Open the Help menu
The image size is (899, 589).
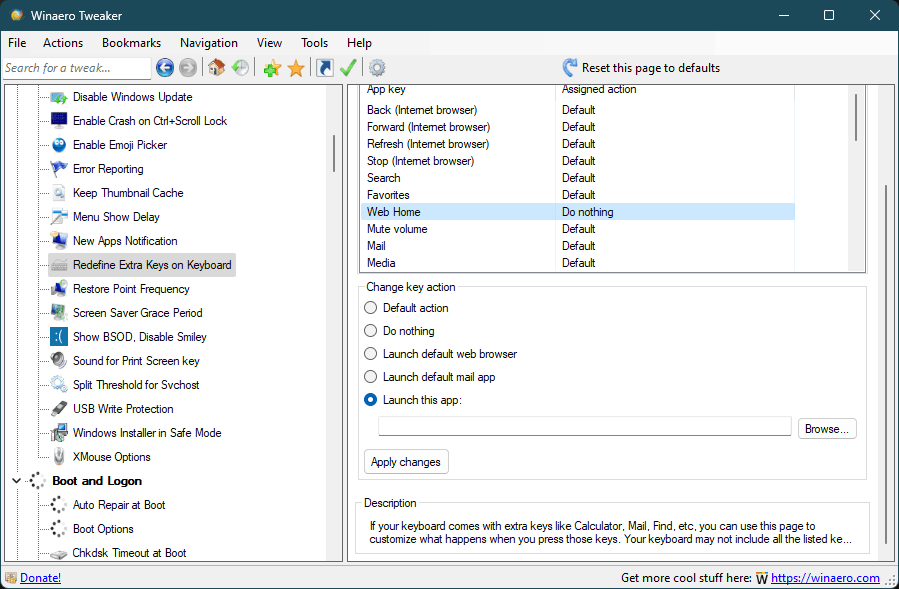click(359, 43)
